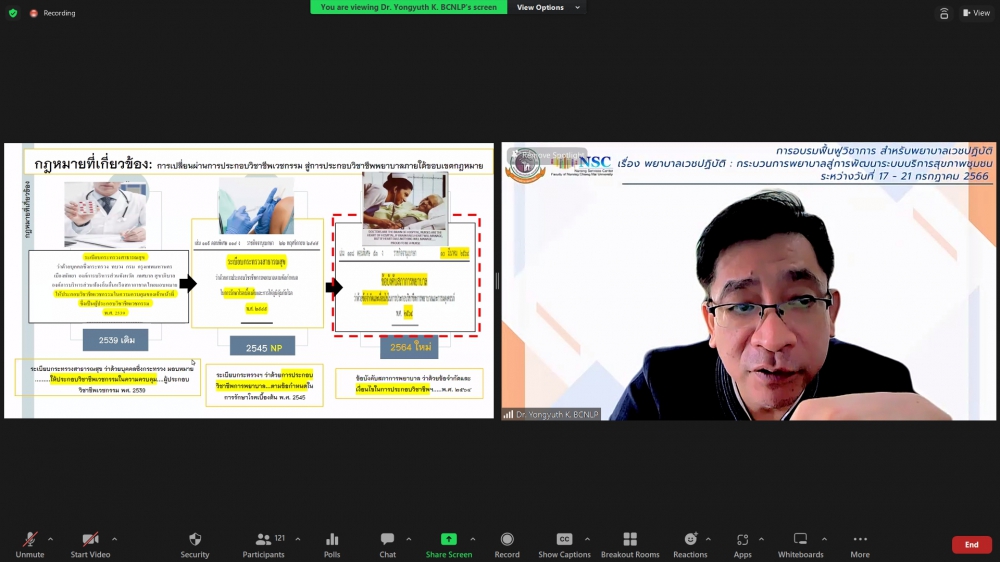Switch layout using the View button

976,13
